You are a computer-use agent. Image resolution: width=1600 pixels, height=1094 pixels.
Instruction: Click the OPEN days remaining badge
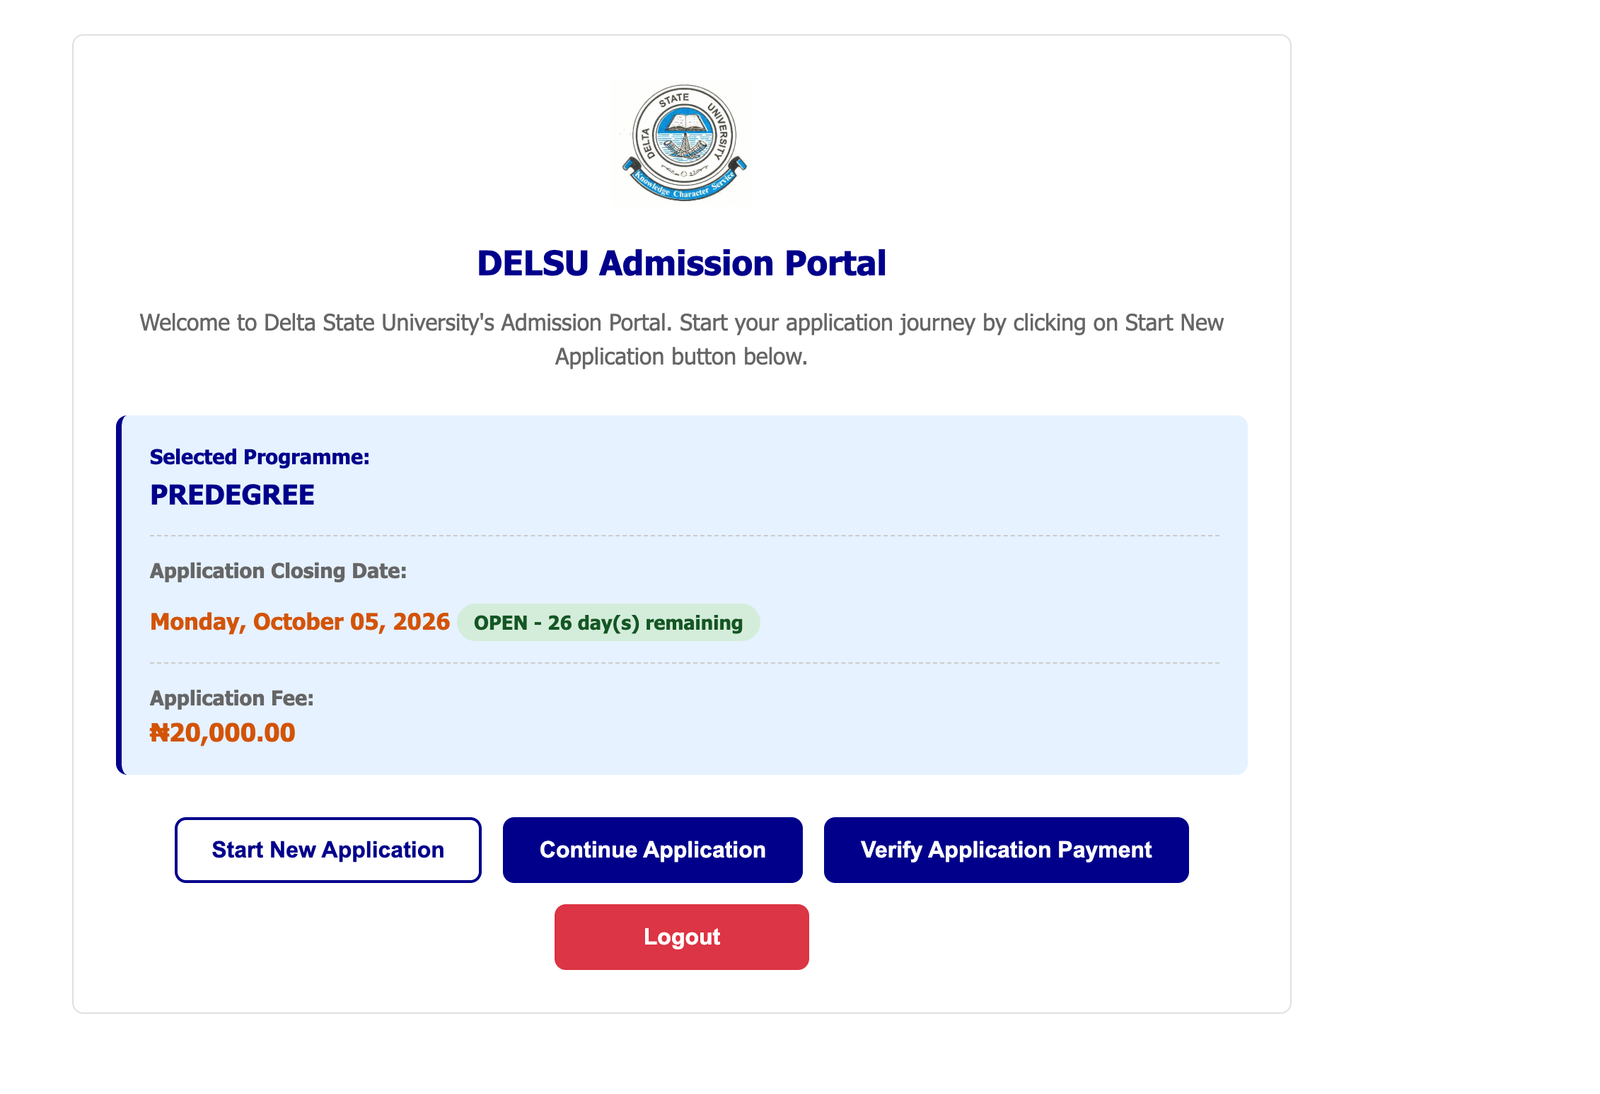tap(608, 623)
